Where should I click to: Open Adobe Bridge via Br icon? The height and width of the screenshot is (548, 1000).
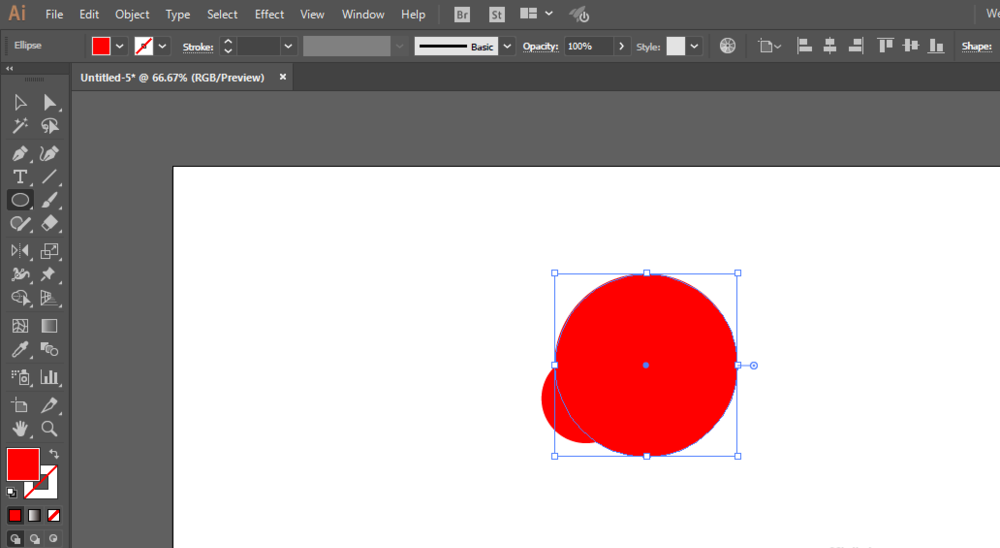click(x=462, y=15)
